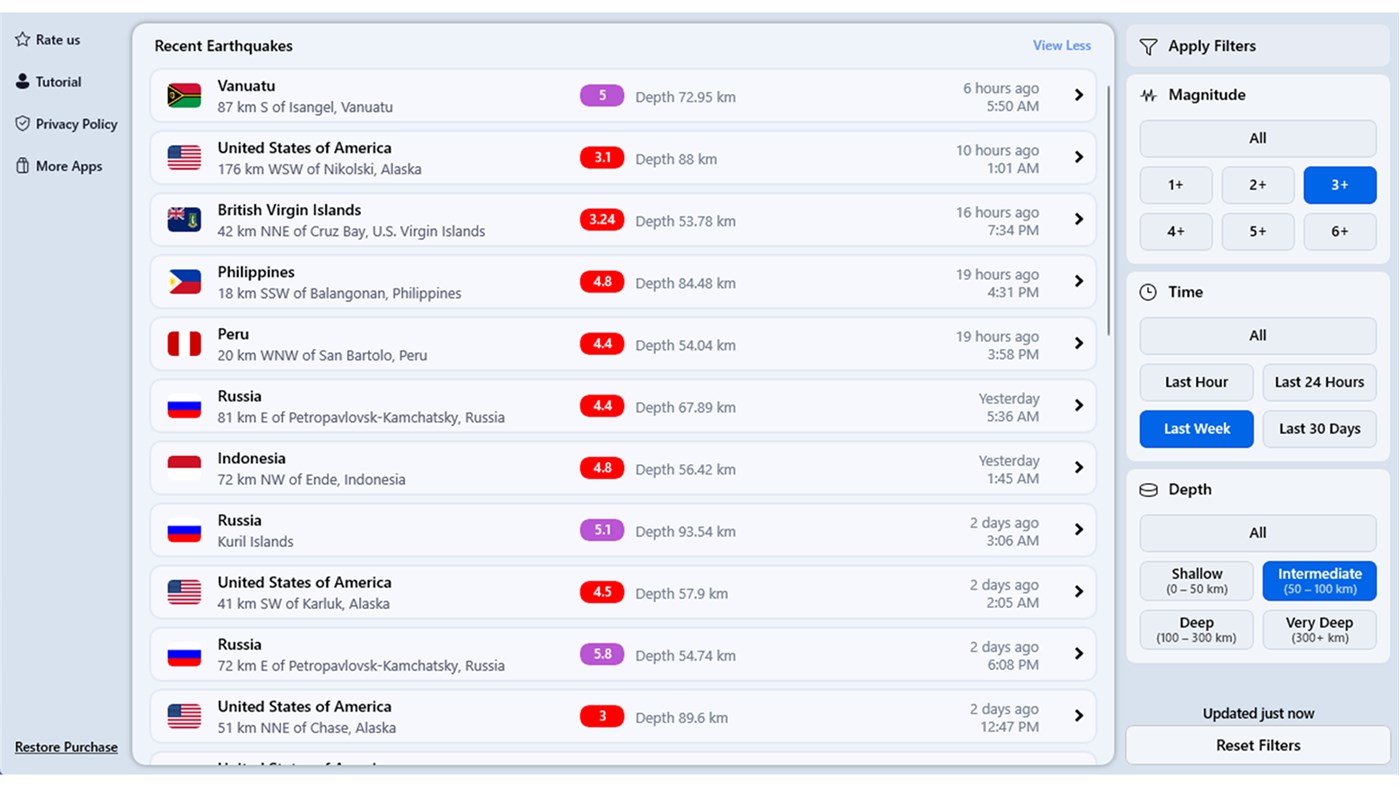The width and height of the screenshot is (1399, 787).
Task: Click the shield icon beside Privacy Policy
Action: [22, 124]
